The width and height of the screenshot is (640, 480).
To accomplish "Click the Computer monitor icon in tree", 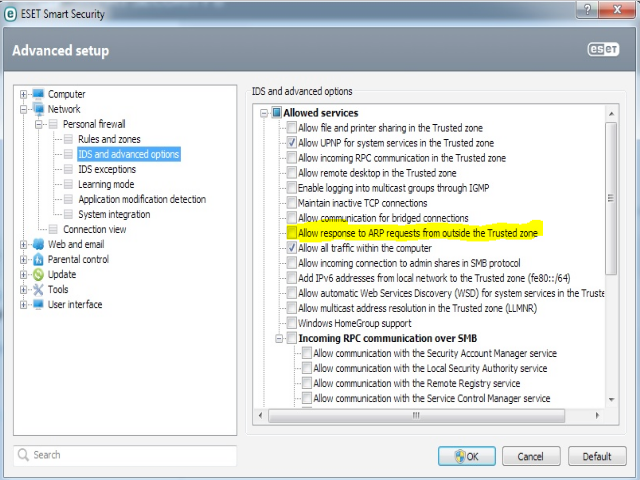I will pyautogui.click(x=38, y=94).
